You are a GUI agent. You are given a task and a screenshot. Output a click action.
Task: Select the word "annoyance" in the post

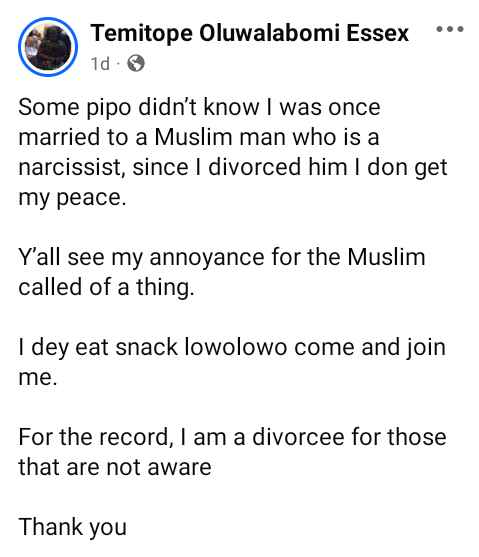click(207, 258)
